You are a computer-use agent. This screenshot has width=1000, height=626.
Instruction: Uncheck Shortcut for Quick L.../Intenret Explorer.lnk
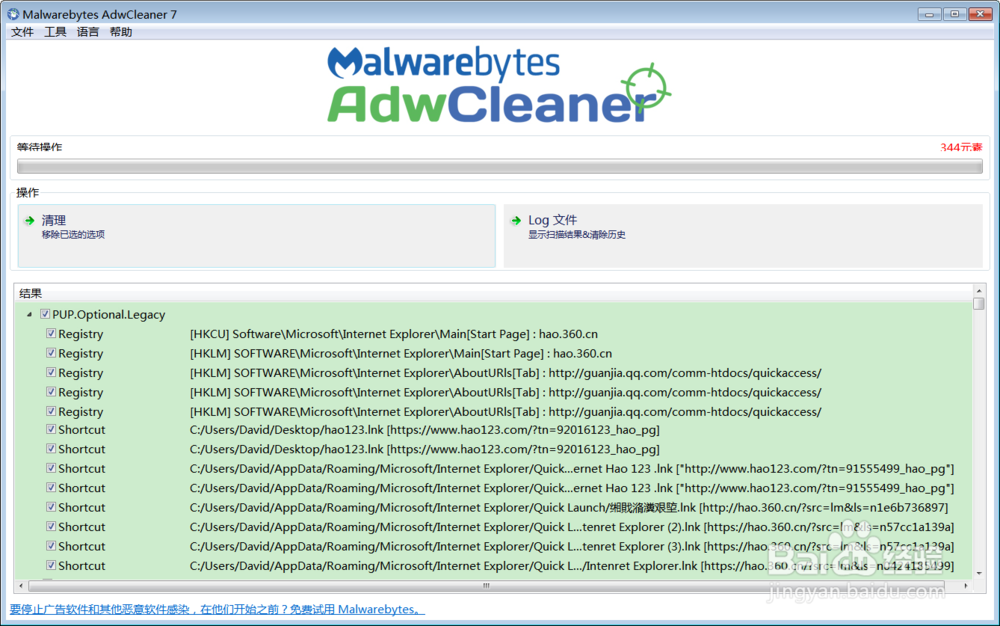pos(51,565)
